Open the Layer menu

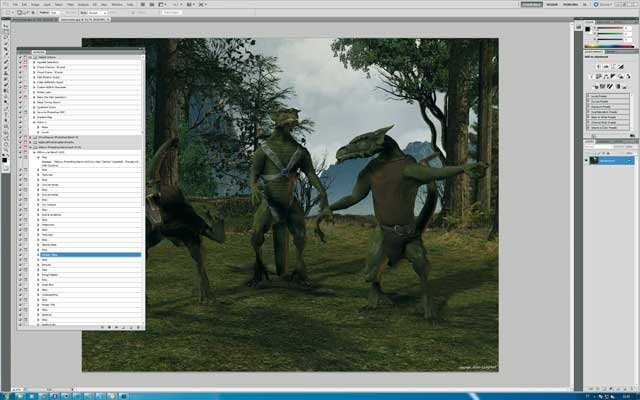coord(47,4)
